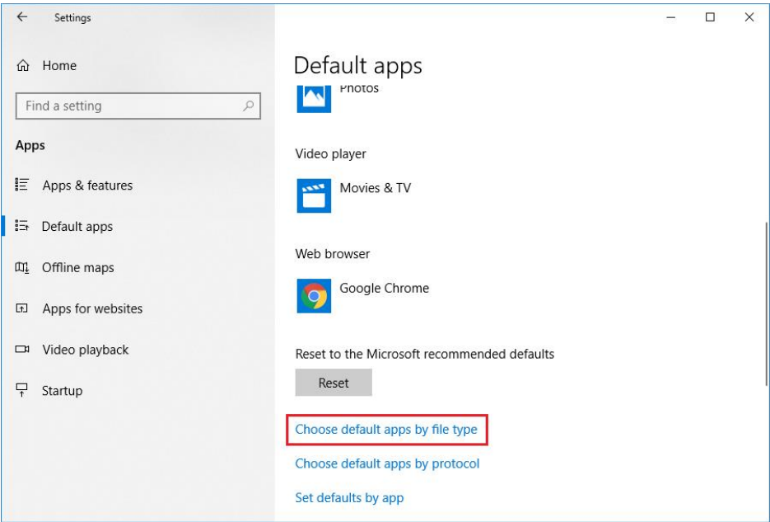
Task: Click the search magnifier icon
Action: [248, 106]
